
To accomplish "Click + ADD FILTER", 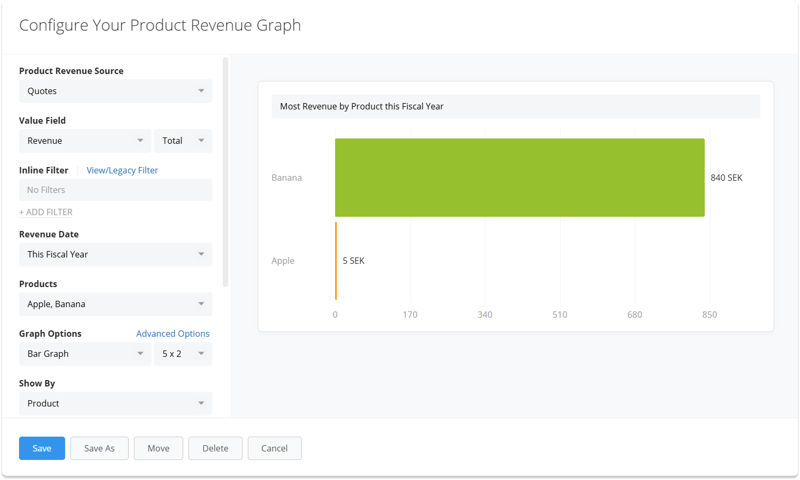I will coord(46,212).
